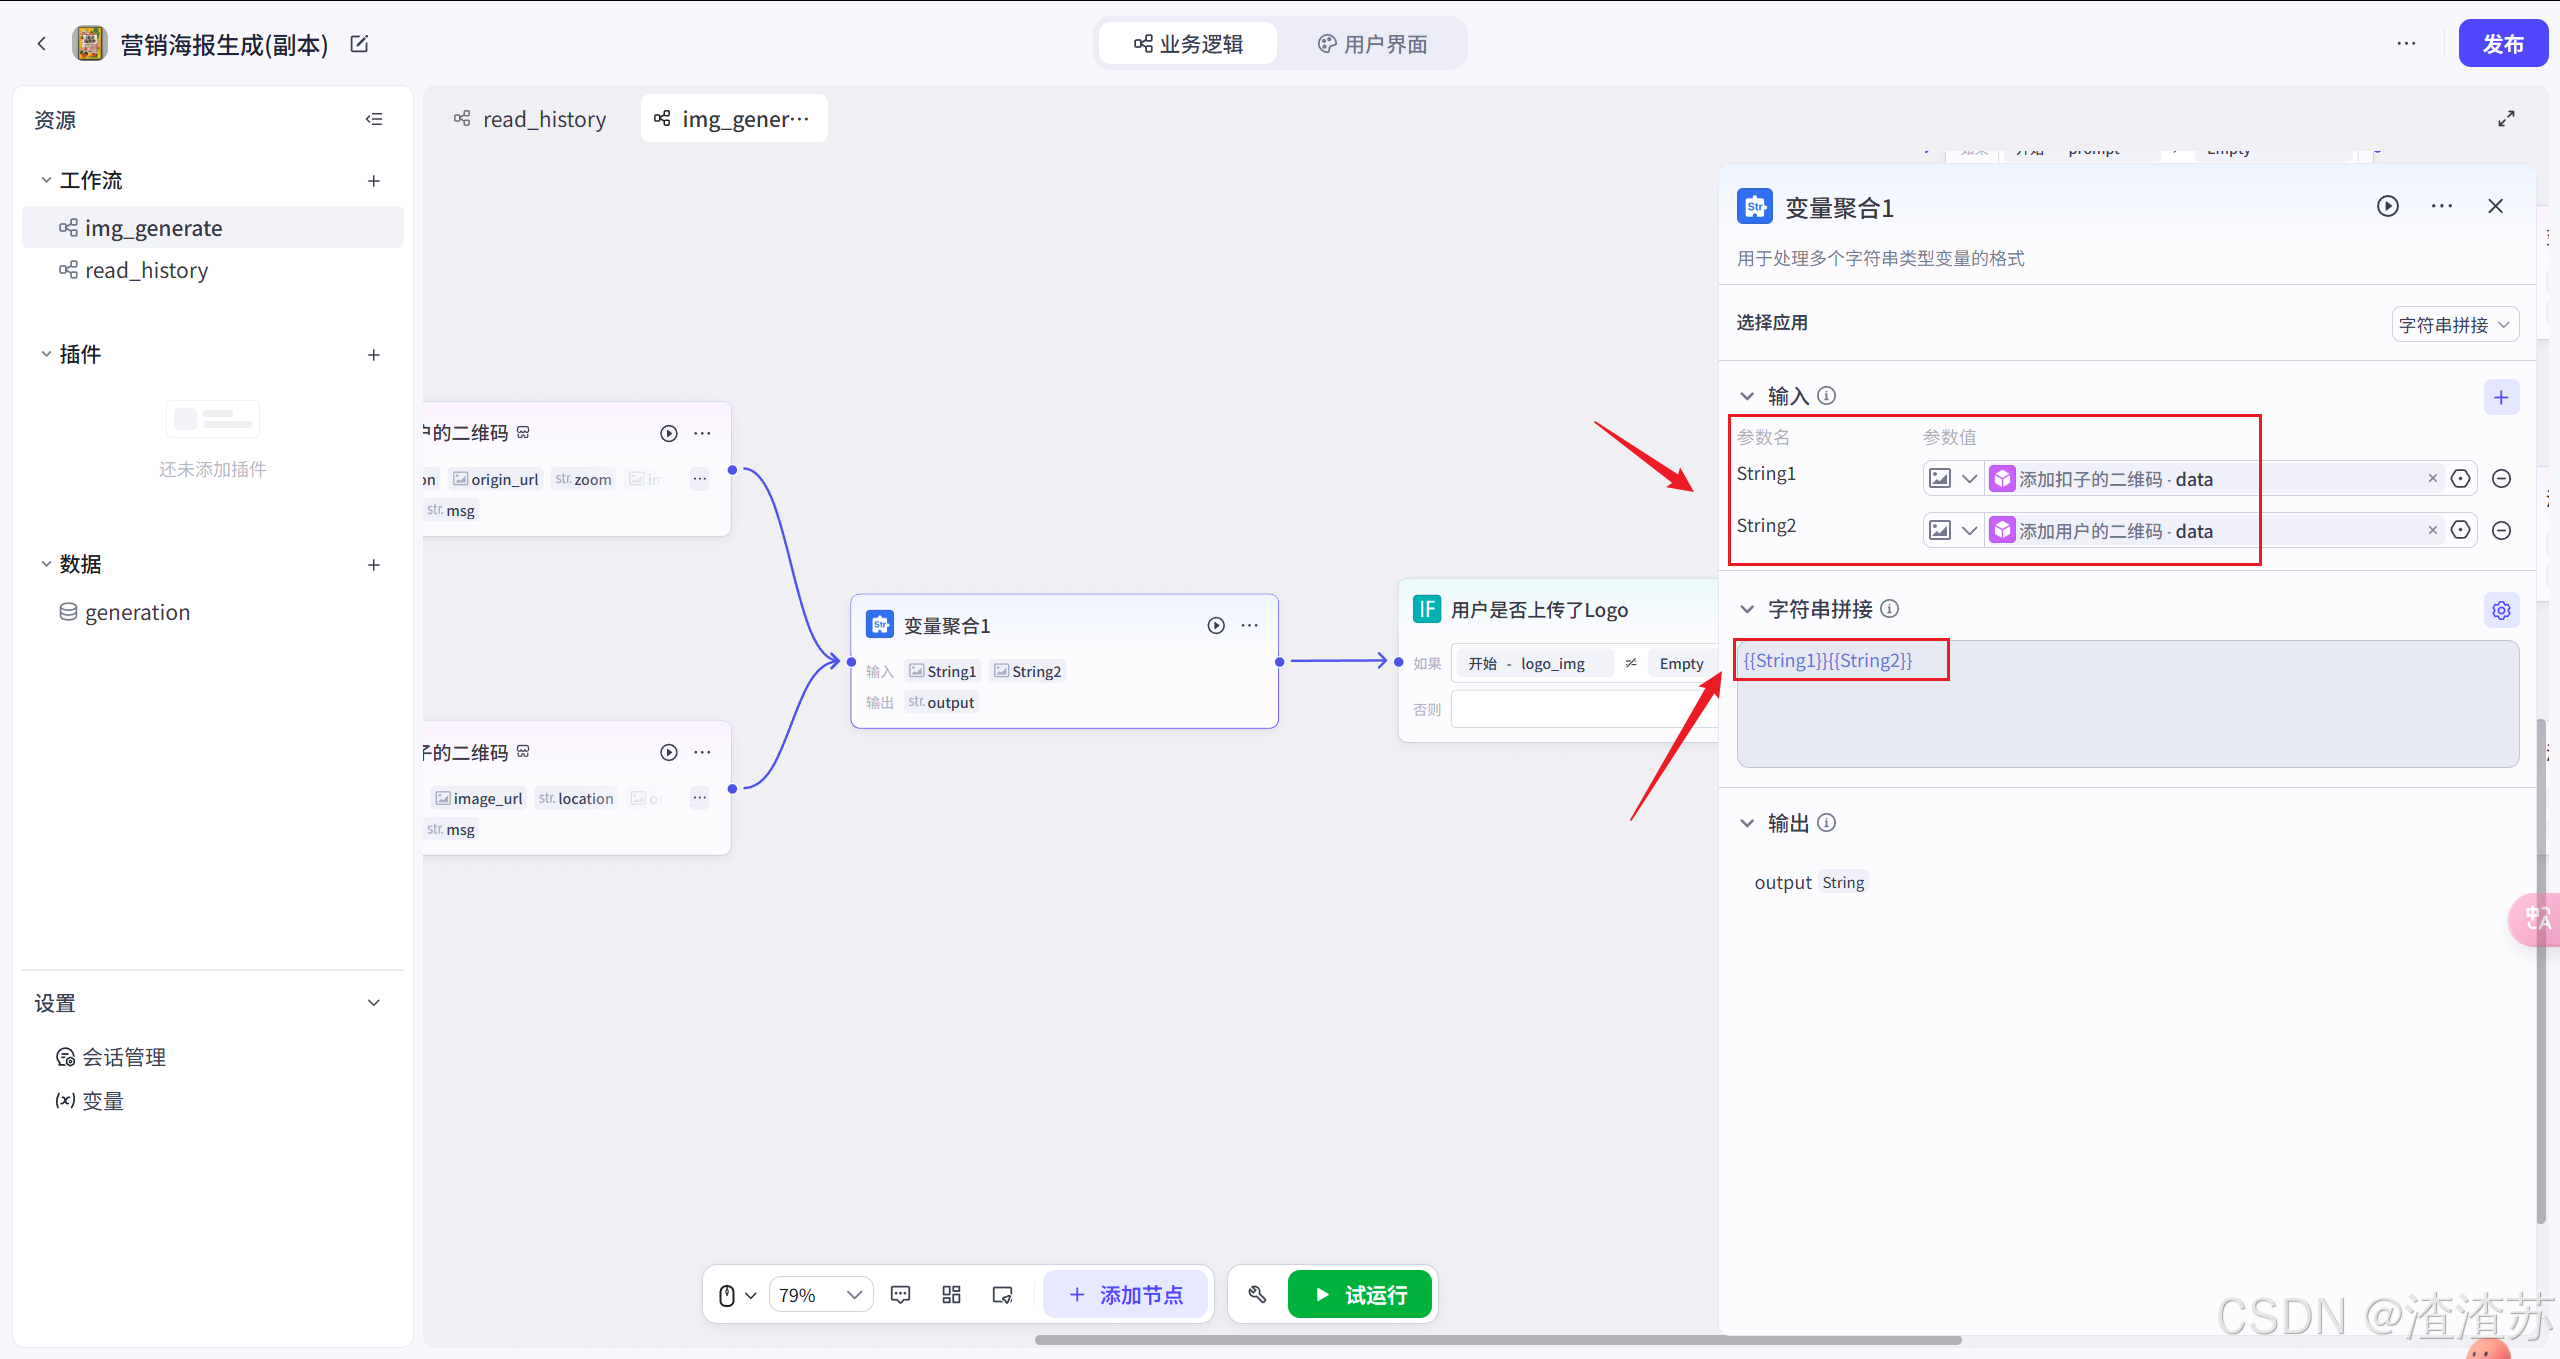This screenshot has width=2560, height=1359.
Task: Click the green 试运行 button
Action: point(1359,1294)
